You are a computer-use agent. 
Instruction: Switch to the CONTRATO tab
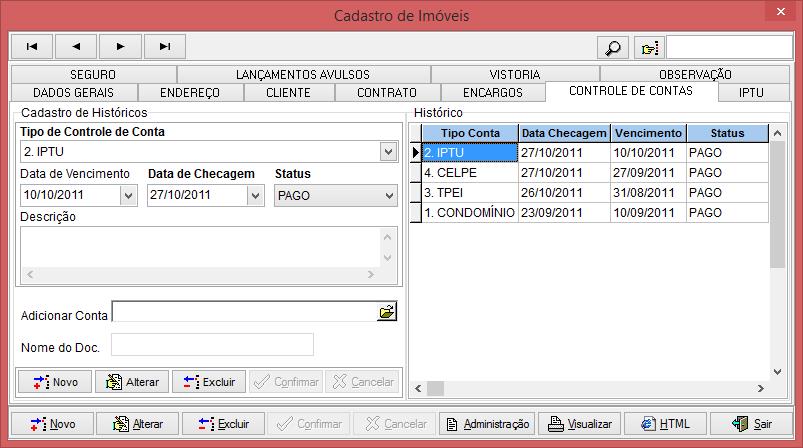(387, 93)
